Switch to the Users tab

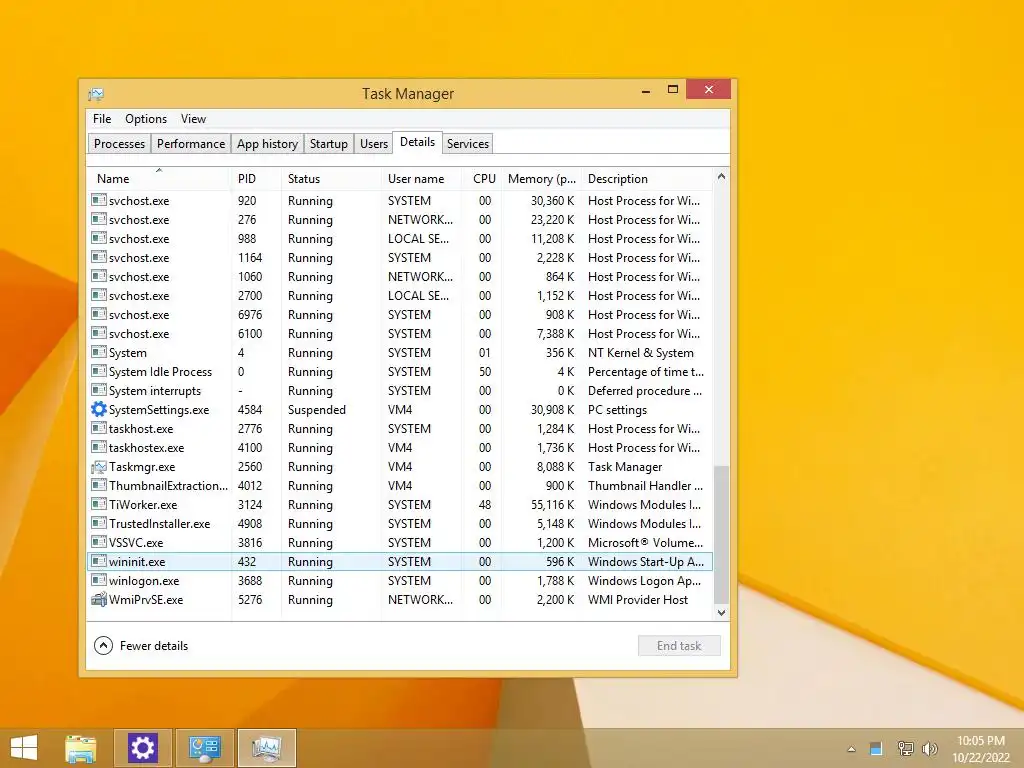[374, 144]
